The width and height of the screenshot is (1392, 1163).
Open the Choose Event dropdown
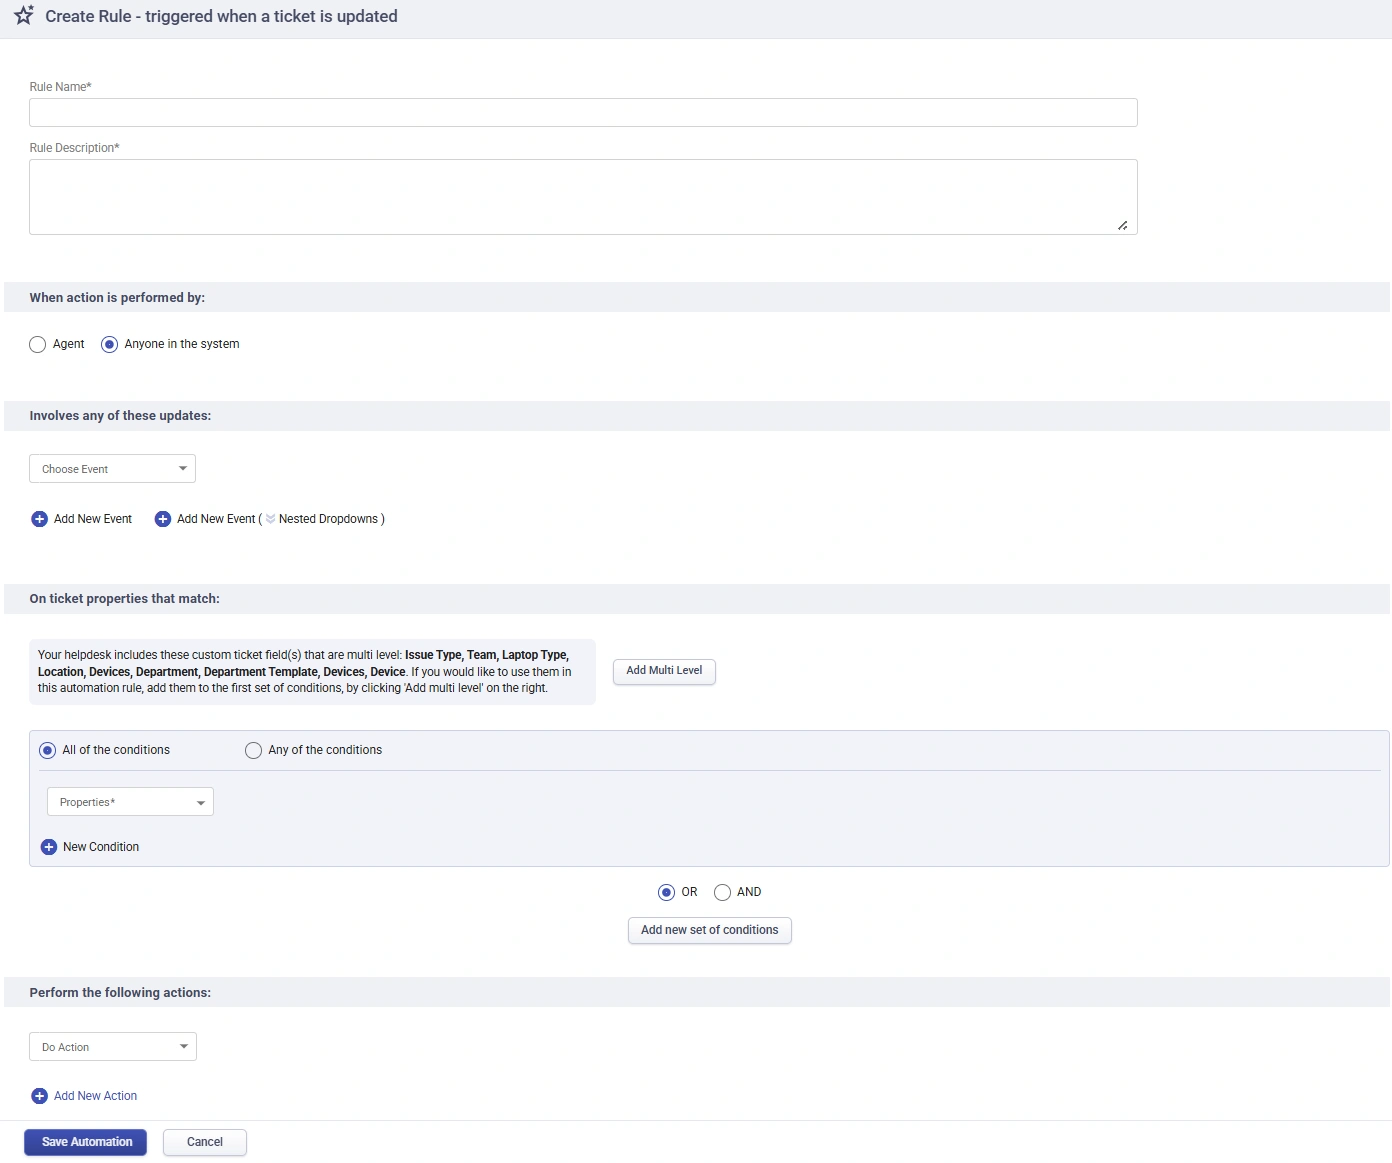(112, 469)
